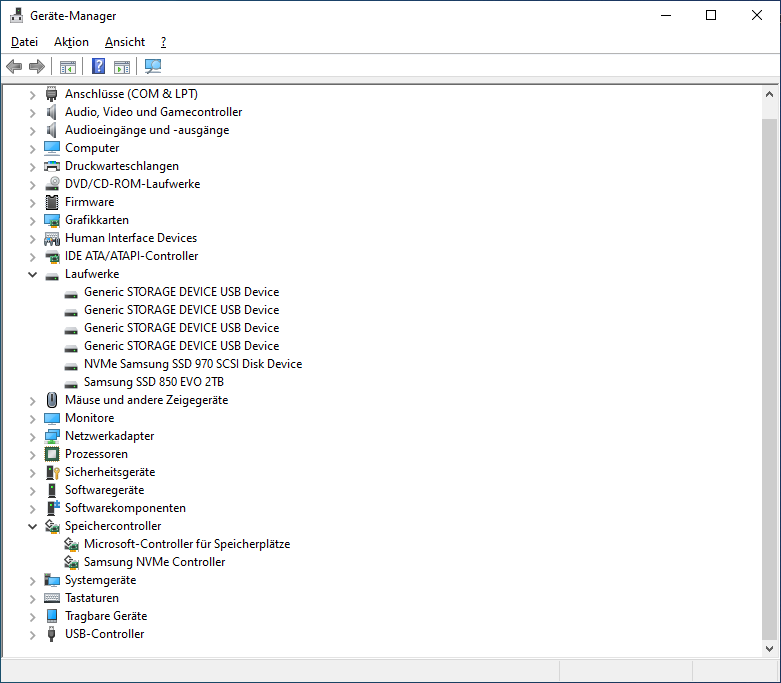The image size is (781, 683).
Task: Click the Audio, Video und Gamecontroller speaker icon
Action: point(52,112)
